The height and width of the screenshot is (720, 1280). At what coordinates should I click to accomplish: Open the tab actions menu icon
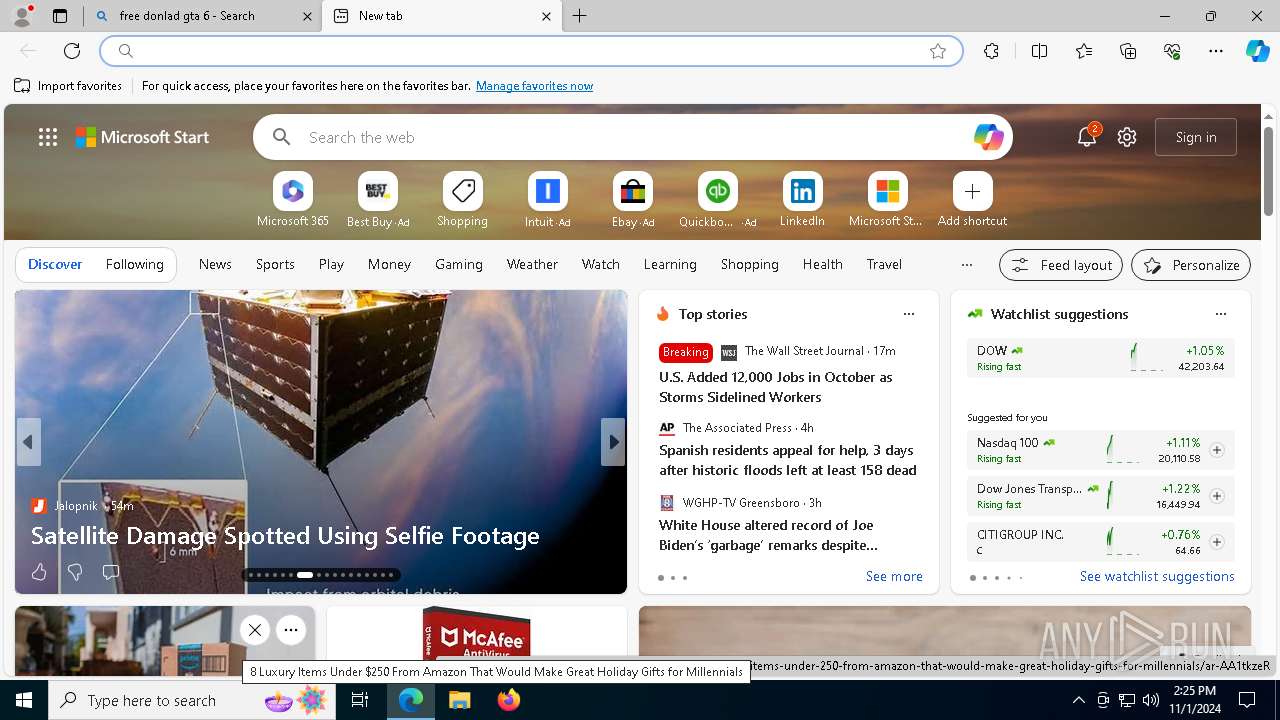pyautogui.click(x=60, y=16)
